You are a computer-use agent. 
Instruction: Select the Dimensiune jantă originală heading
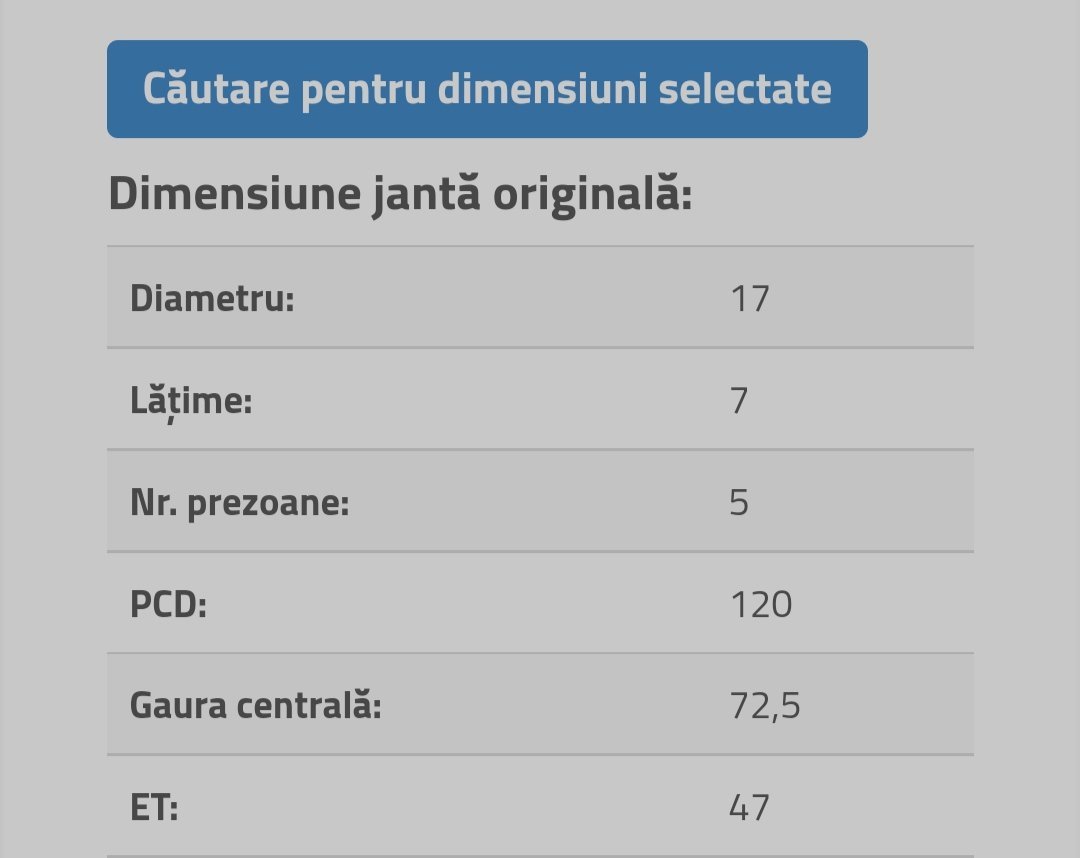400,194
